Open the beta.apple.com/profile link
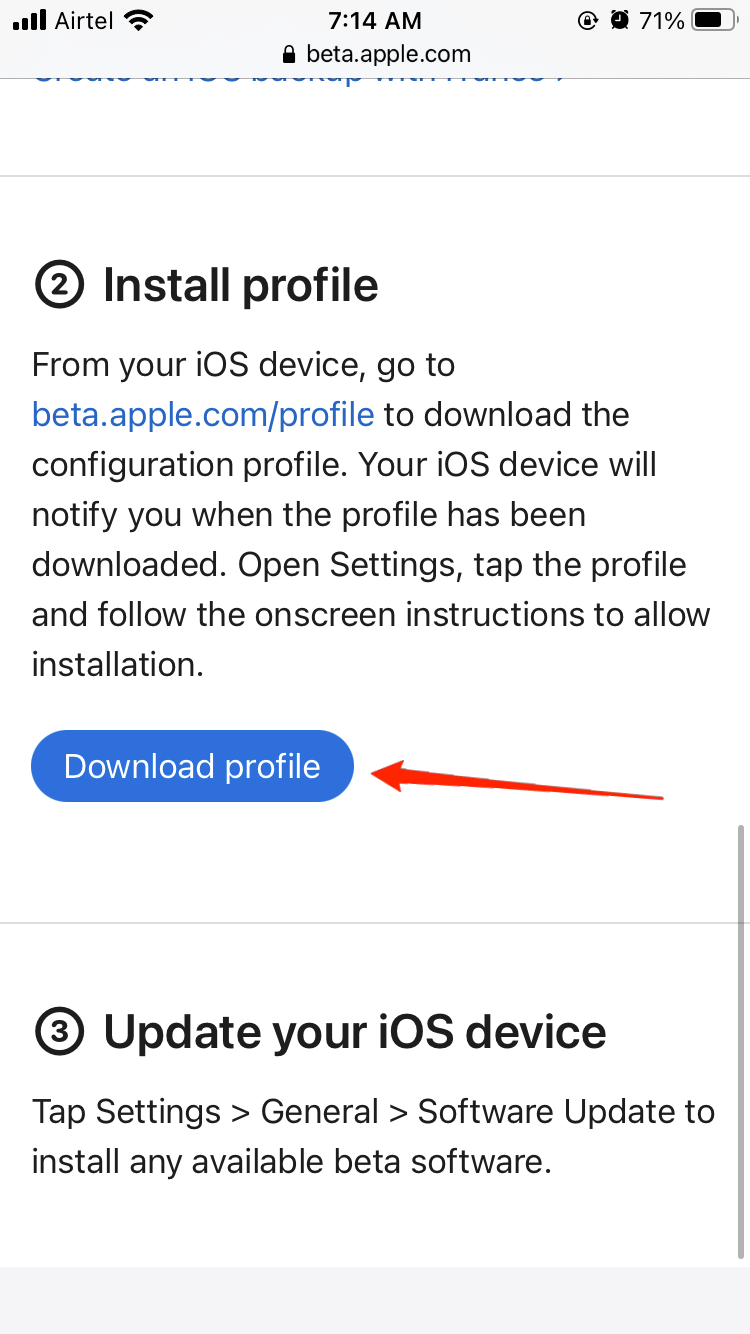 pos(203,414)
